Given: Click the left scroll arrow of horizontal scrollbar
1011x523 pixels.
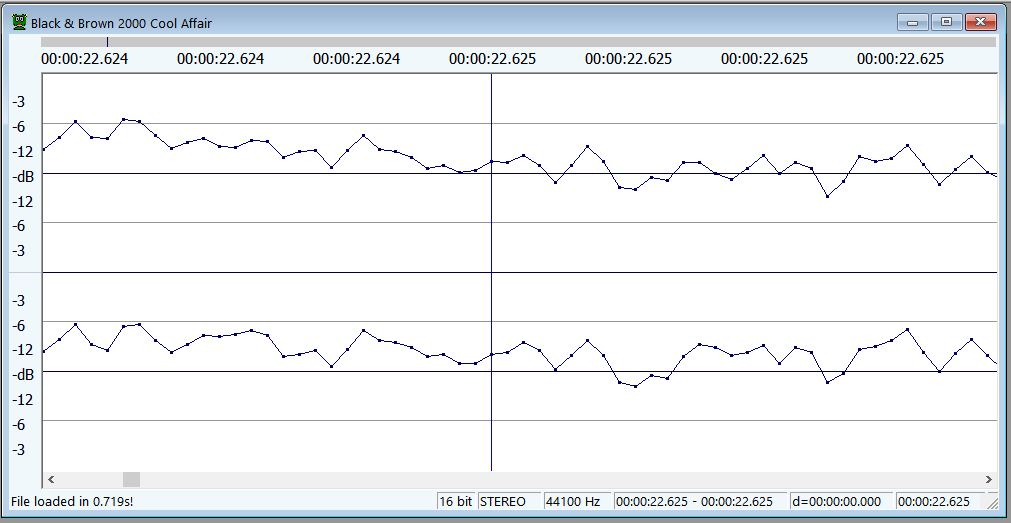Looking at the screenshot, I should [51, 480].
